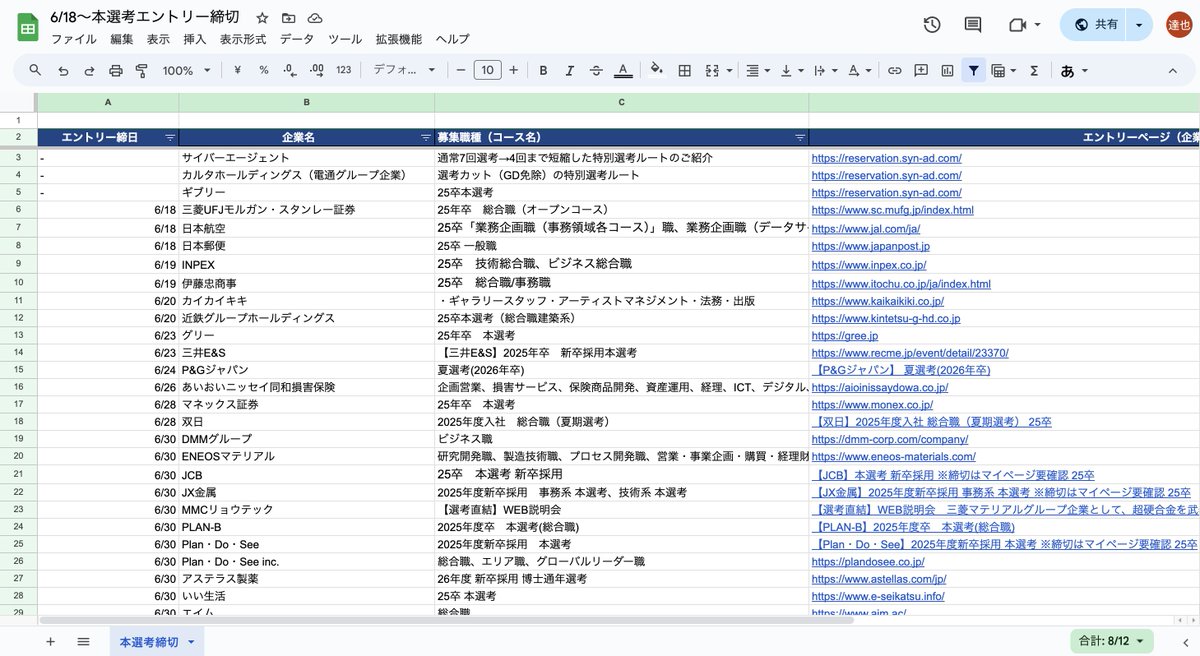Open the https://gree.jp link
Viewport: 1200px width, 656px height.
[845, 336]
